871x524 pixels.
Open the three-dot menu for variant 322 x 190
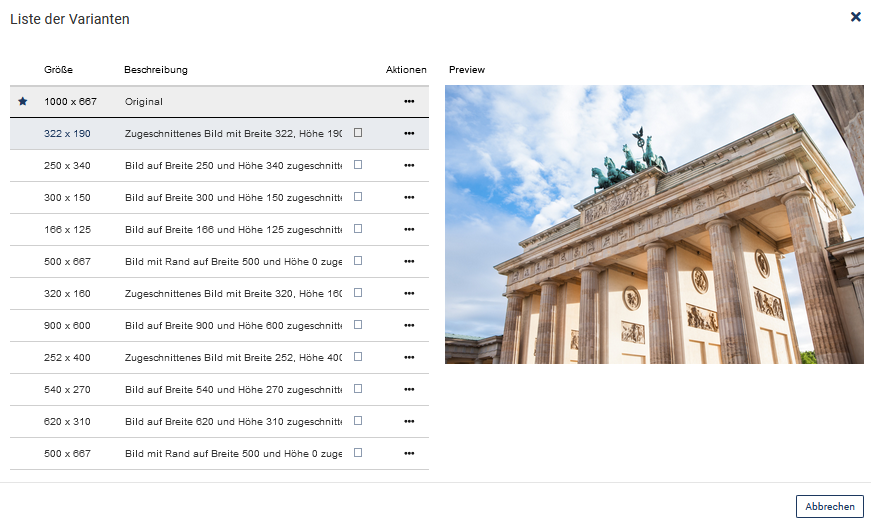coord(409,134)
